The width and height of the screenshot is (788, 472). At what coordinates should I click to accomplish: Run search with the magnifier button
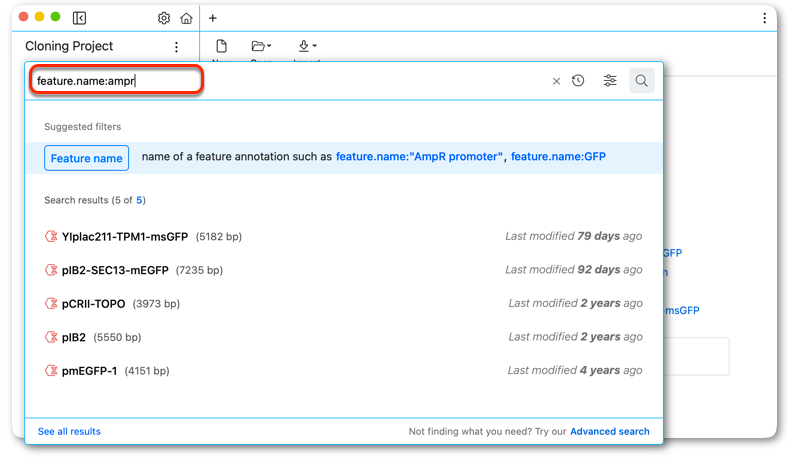tap(642, 80)
